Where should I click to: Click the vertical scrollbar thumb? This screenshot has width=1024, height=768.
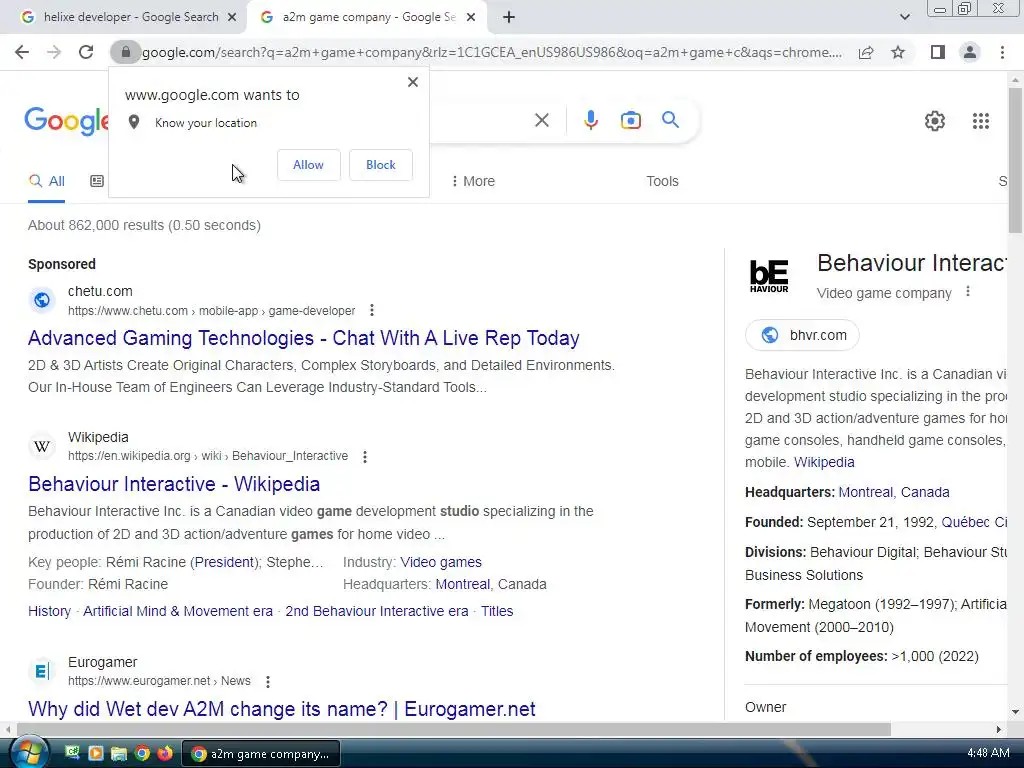click(1015, 160)
